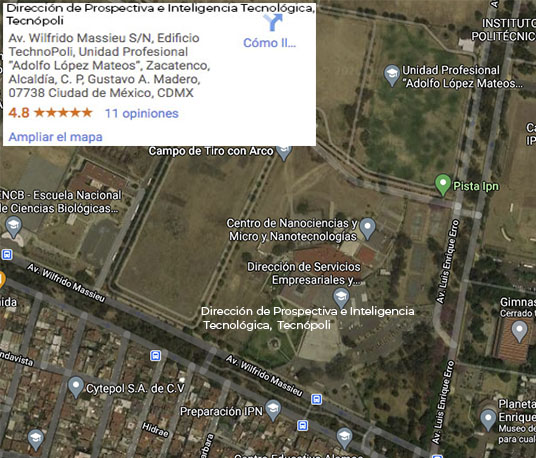
Task: Click the Centro de Nanociencias y Micro label
Action: tap(293, 230)
